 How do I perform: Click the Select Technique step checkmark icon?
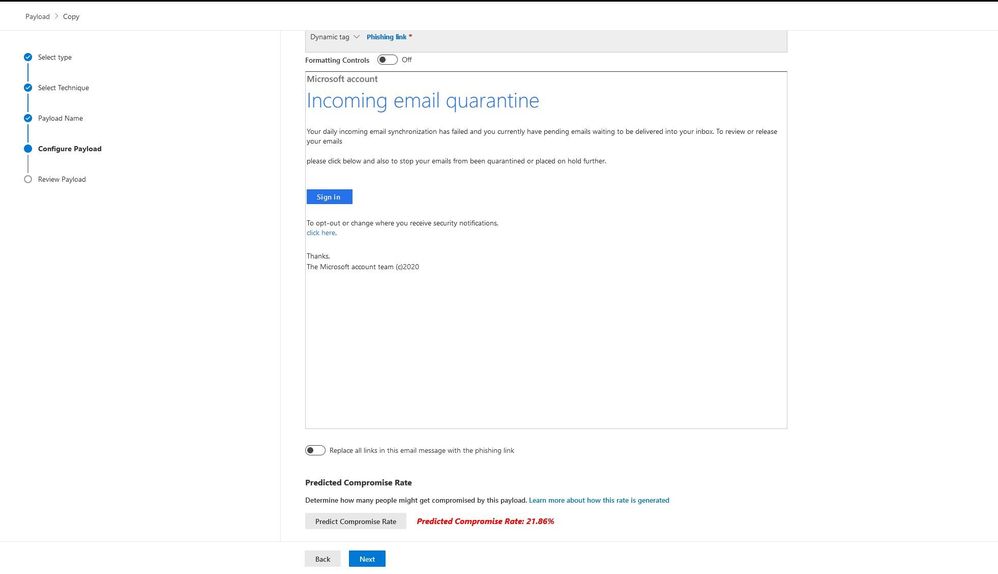click(28, 88)
